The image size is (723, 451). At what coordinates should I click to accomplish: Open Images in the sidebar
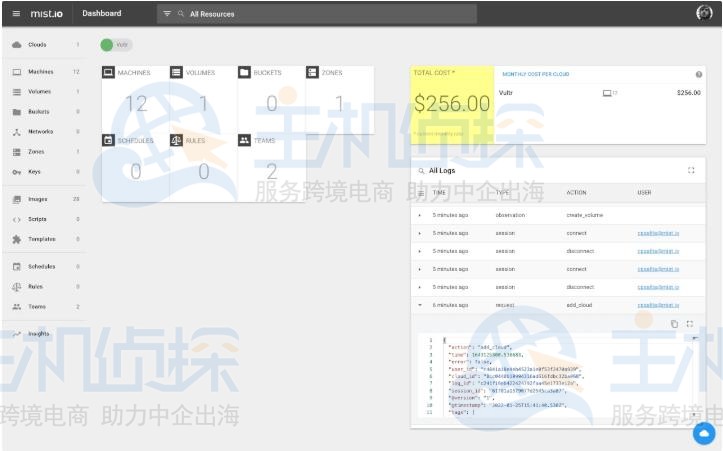pos(45,199)
